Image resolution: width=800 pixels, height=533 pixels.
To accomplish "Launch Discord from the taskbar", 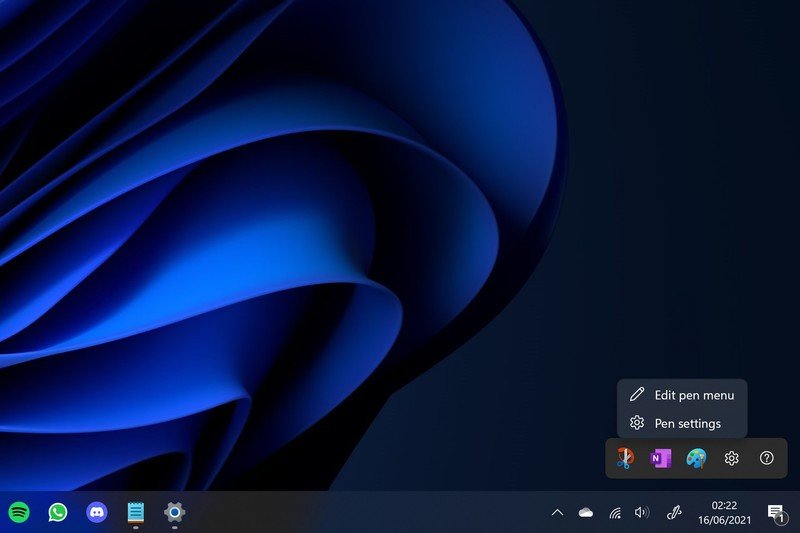I will [97, 512].
